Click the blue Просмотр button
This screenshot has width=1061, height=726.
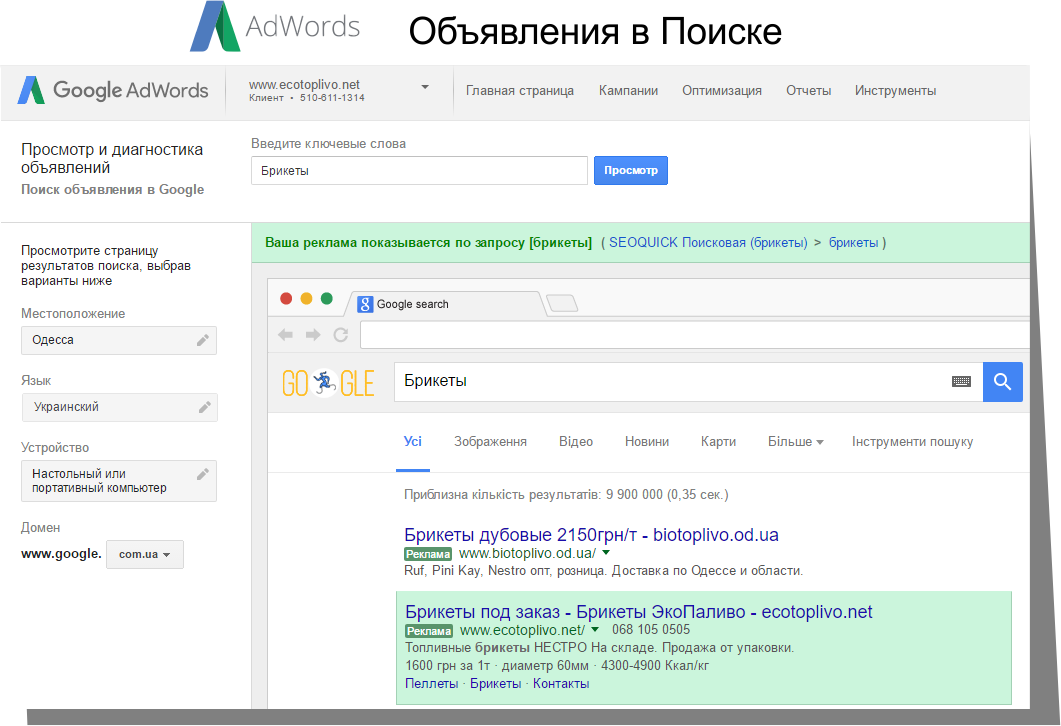point(631,171)
